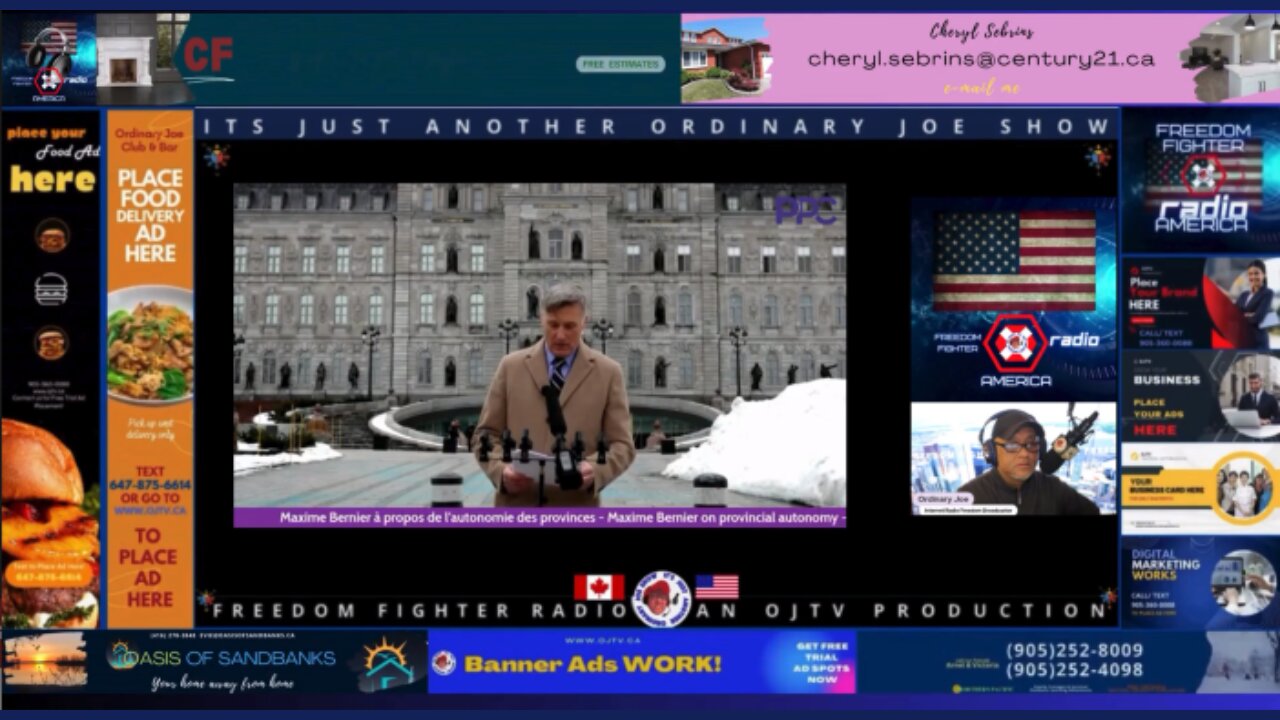Click the purple PPC logo in the video
Image resolution: width=1280 pixels, height=720 pixels.
tap(805, 209)
